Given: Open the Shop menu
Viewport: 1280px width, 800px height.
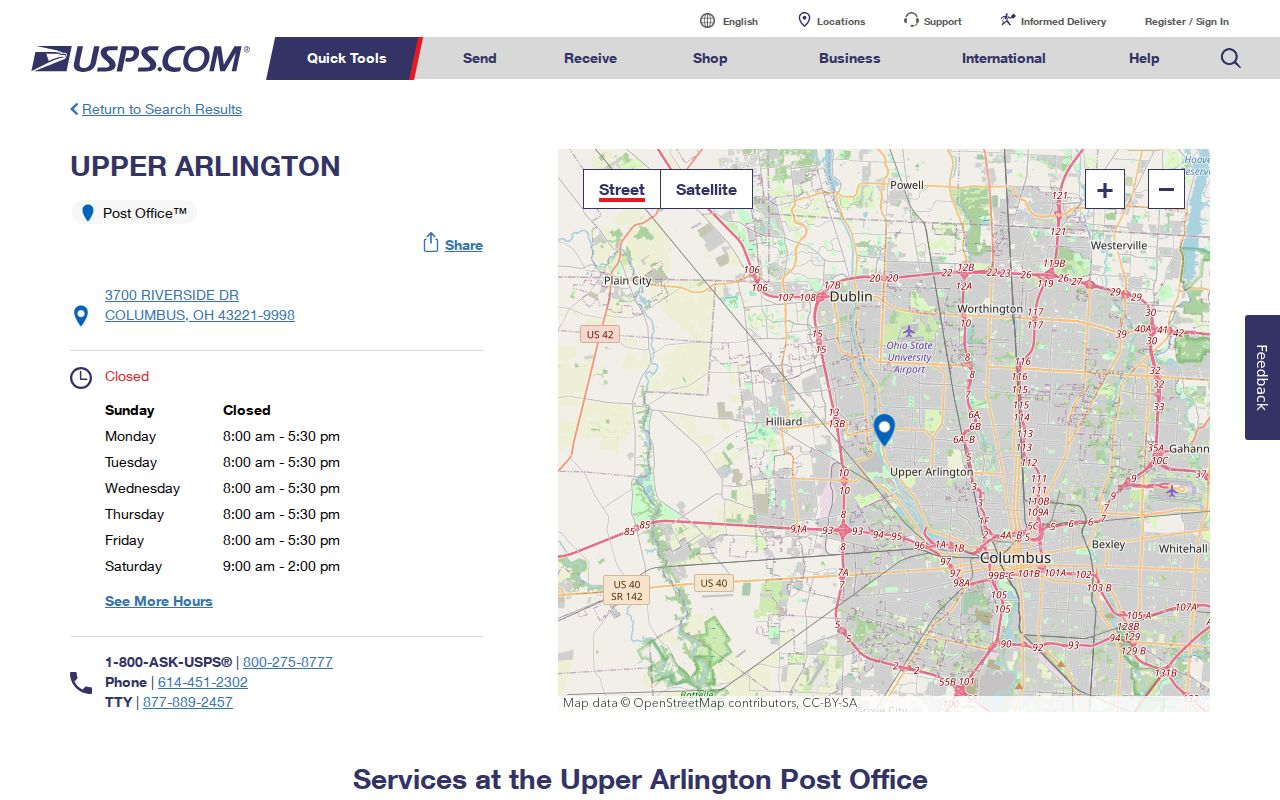Looking at the screenshot, I should [710, 58].
